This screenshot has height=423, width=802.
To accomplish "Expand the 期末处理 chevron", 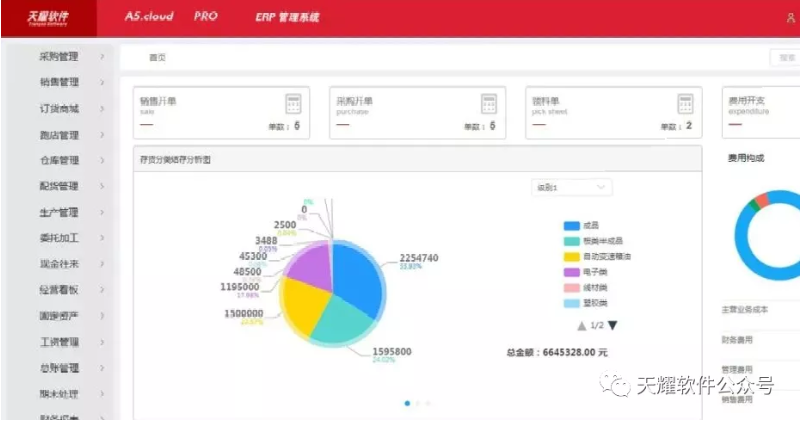I will point(102,394).
